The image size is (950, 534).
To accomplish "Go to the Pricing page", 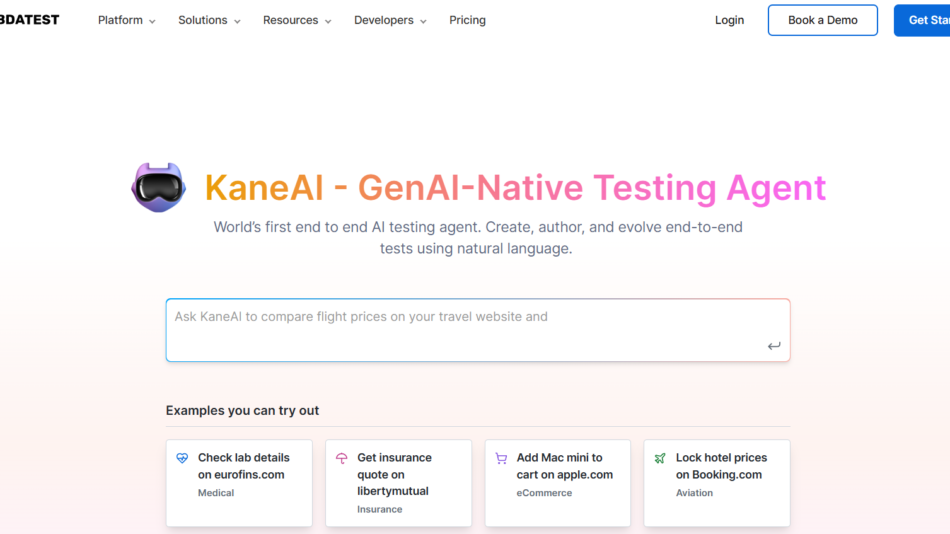I will (x=467, y=20).
